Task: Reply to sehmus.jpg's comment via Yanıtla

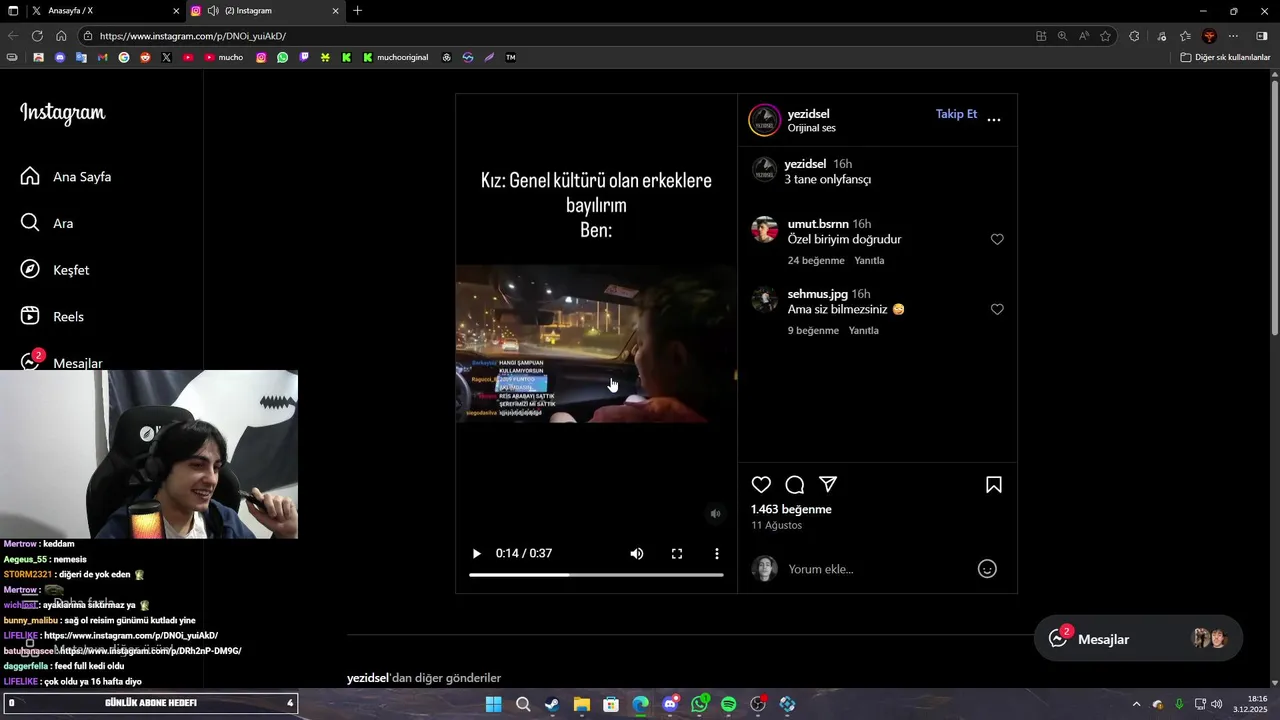Action: [x=864, y=331]
